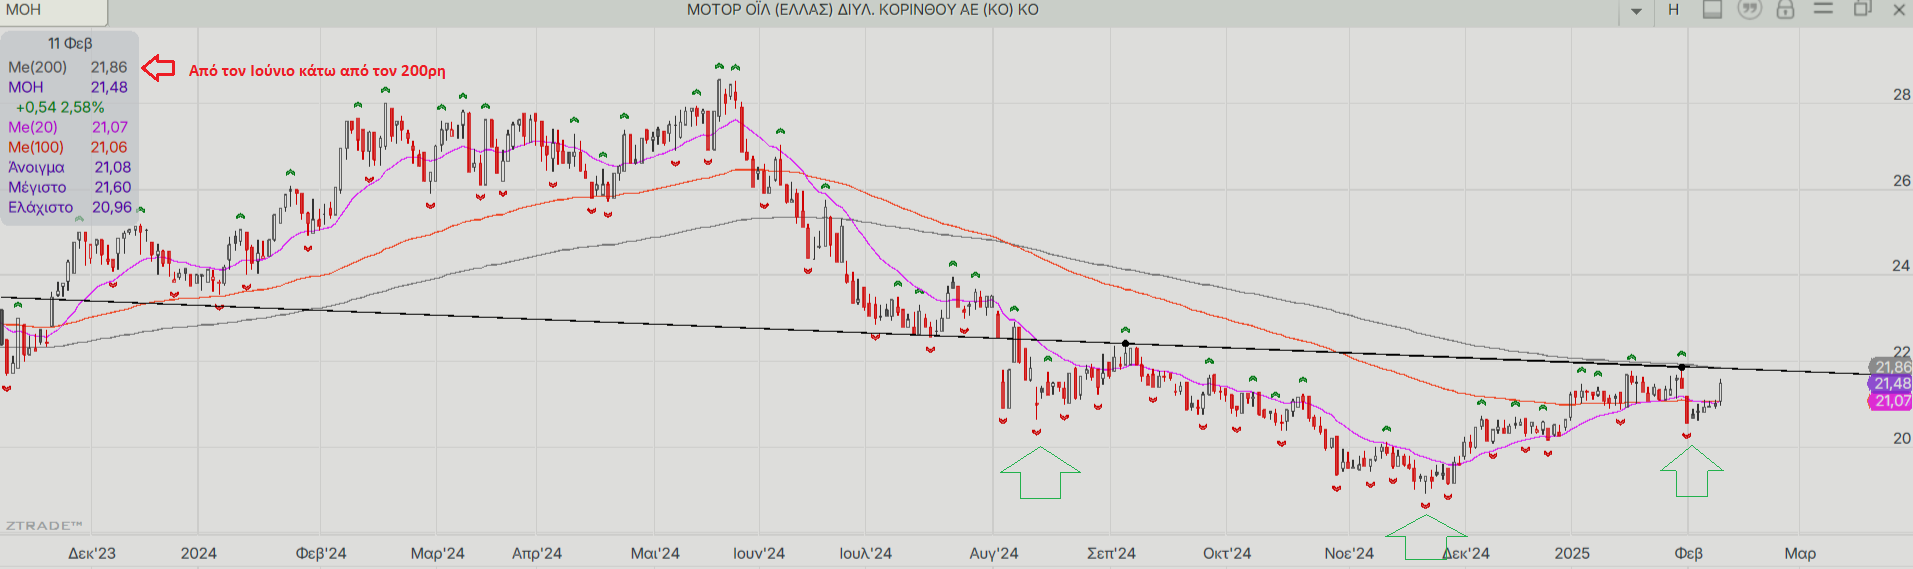The height and width of the screenshot is (569, 1913).
Task: Click the Απρ'24 time axis label
Action: tap(537, 553)
